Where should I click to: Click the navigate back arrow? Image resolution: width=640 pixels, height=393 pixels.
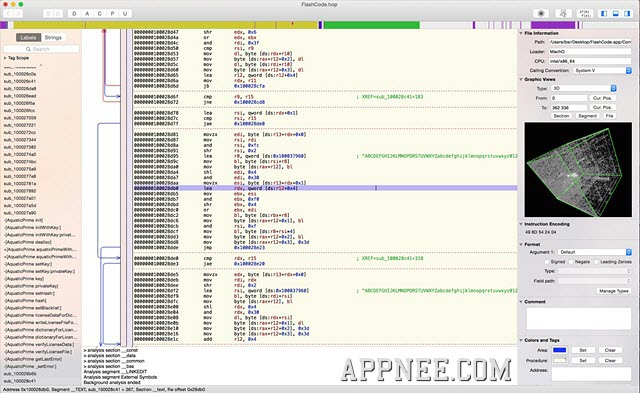(8, 13)
